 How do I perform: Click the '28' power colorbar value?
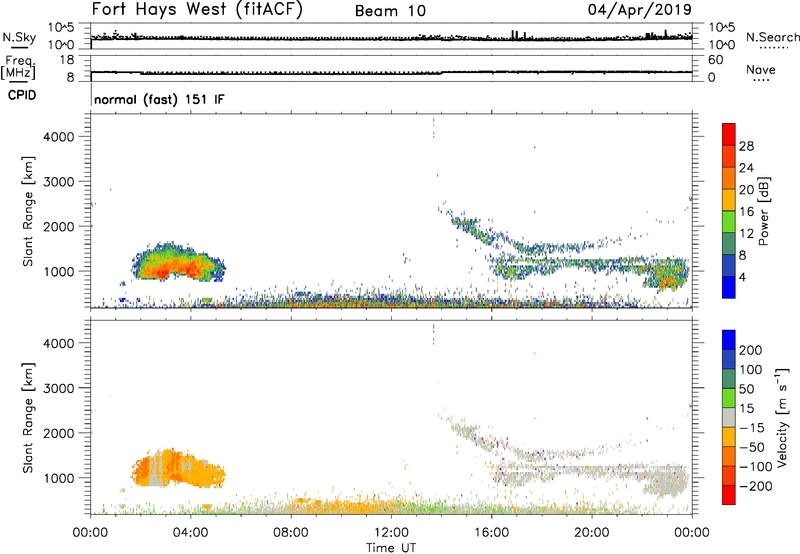pos(746,146)
